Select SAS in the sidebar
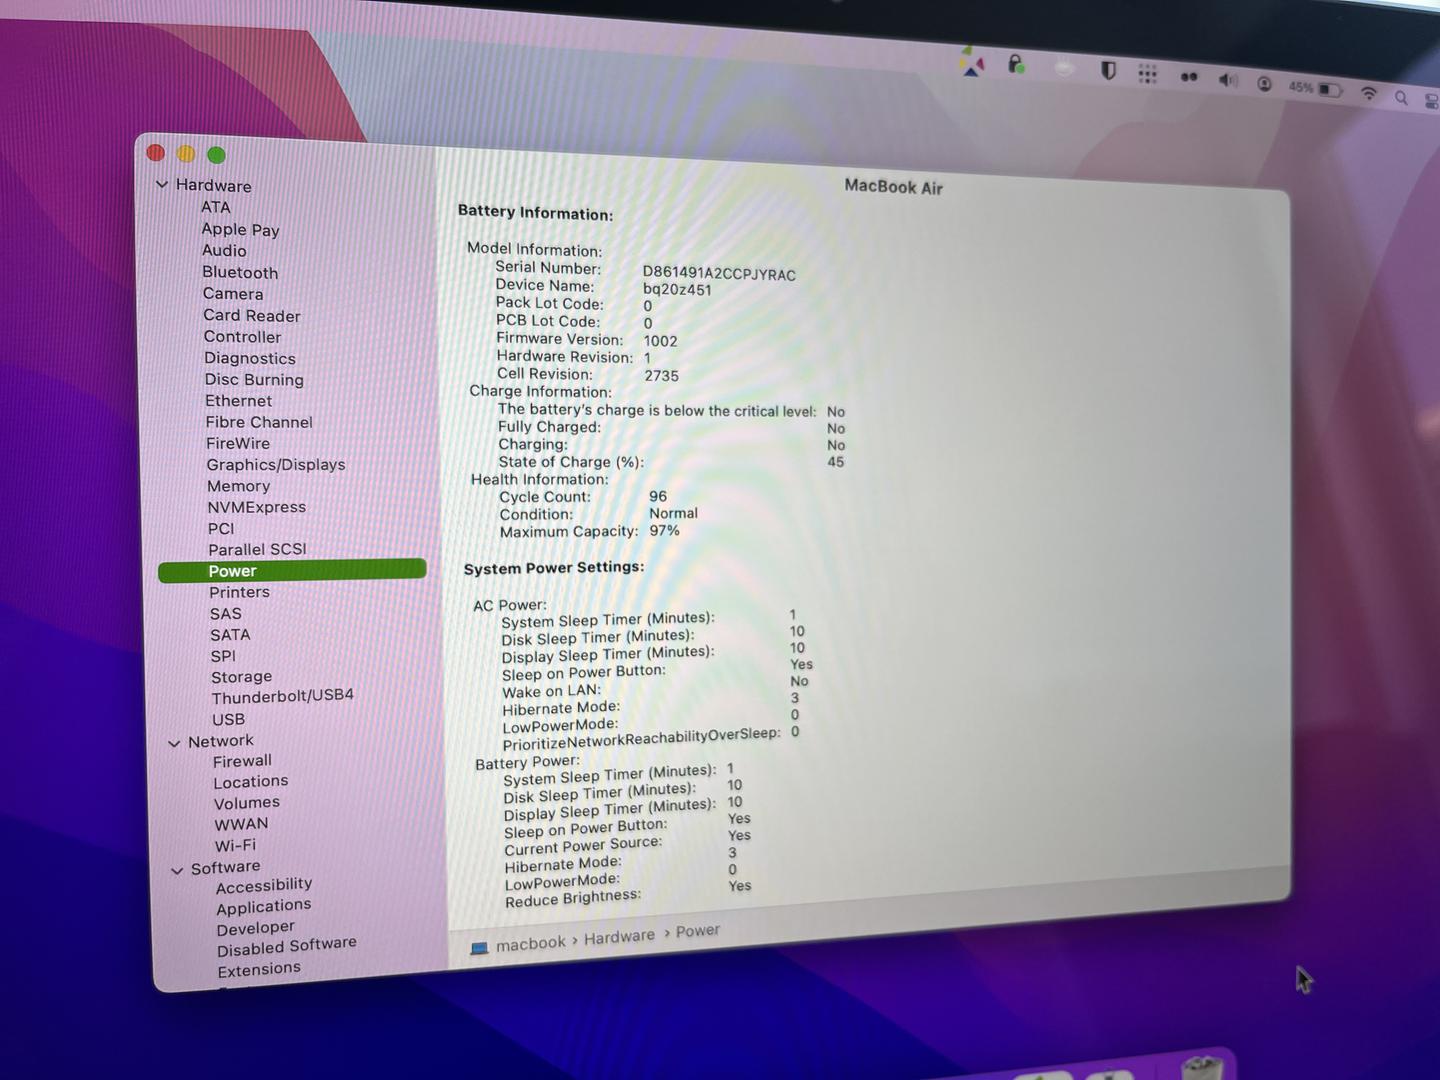1440x1080 pixels. pyautogui.click(x=225, y=614)
